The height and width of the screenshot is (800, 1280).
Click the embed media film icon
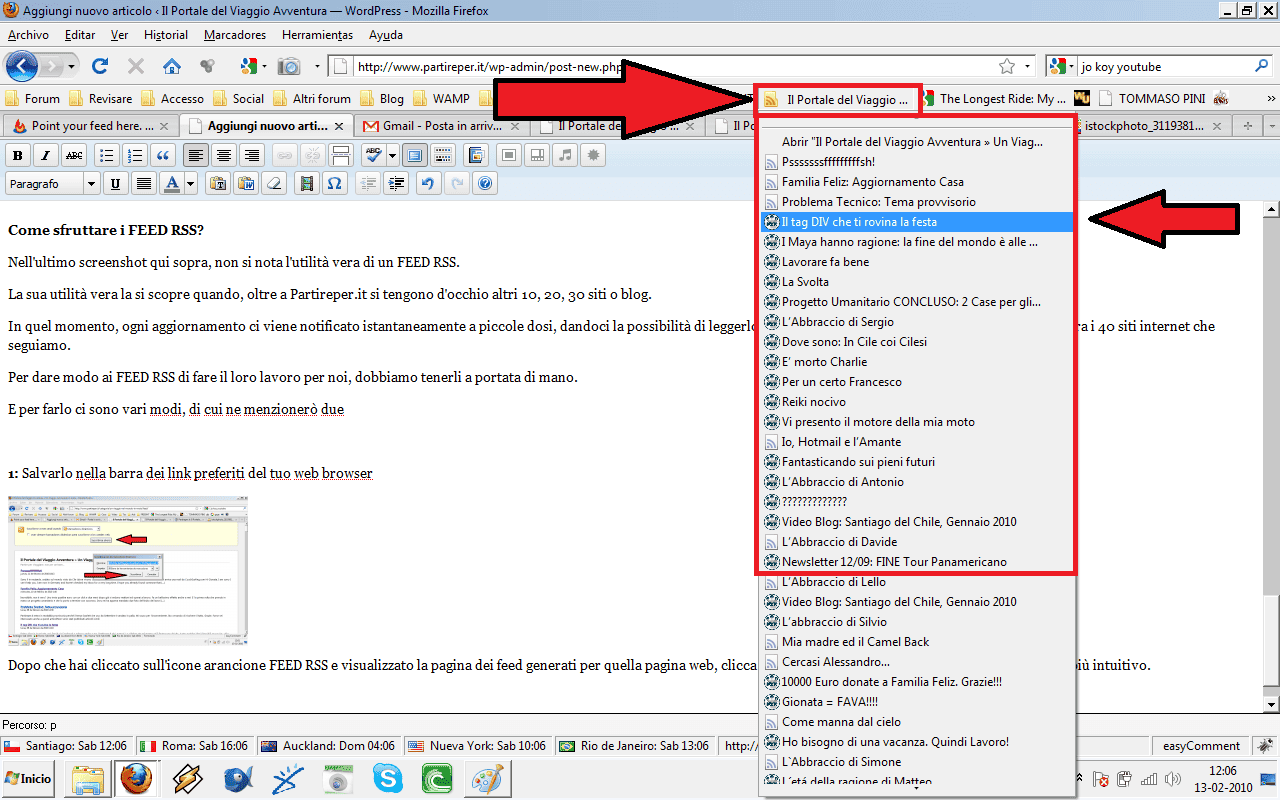(x=306, y=183)
